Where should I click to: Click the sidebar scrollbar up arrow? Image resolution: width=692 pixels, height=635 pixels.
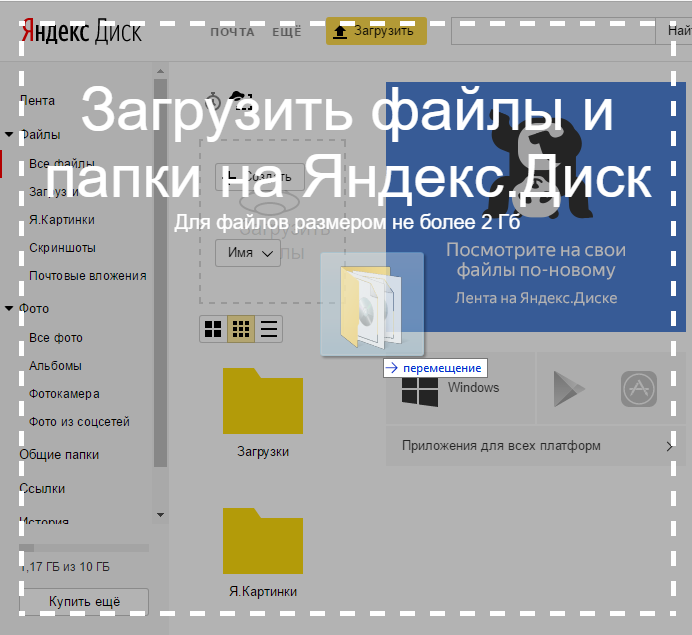(x=160, y=71)
